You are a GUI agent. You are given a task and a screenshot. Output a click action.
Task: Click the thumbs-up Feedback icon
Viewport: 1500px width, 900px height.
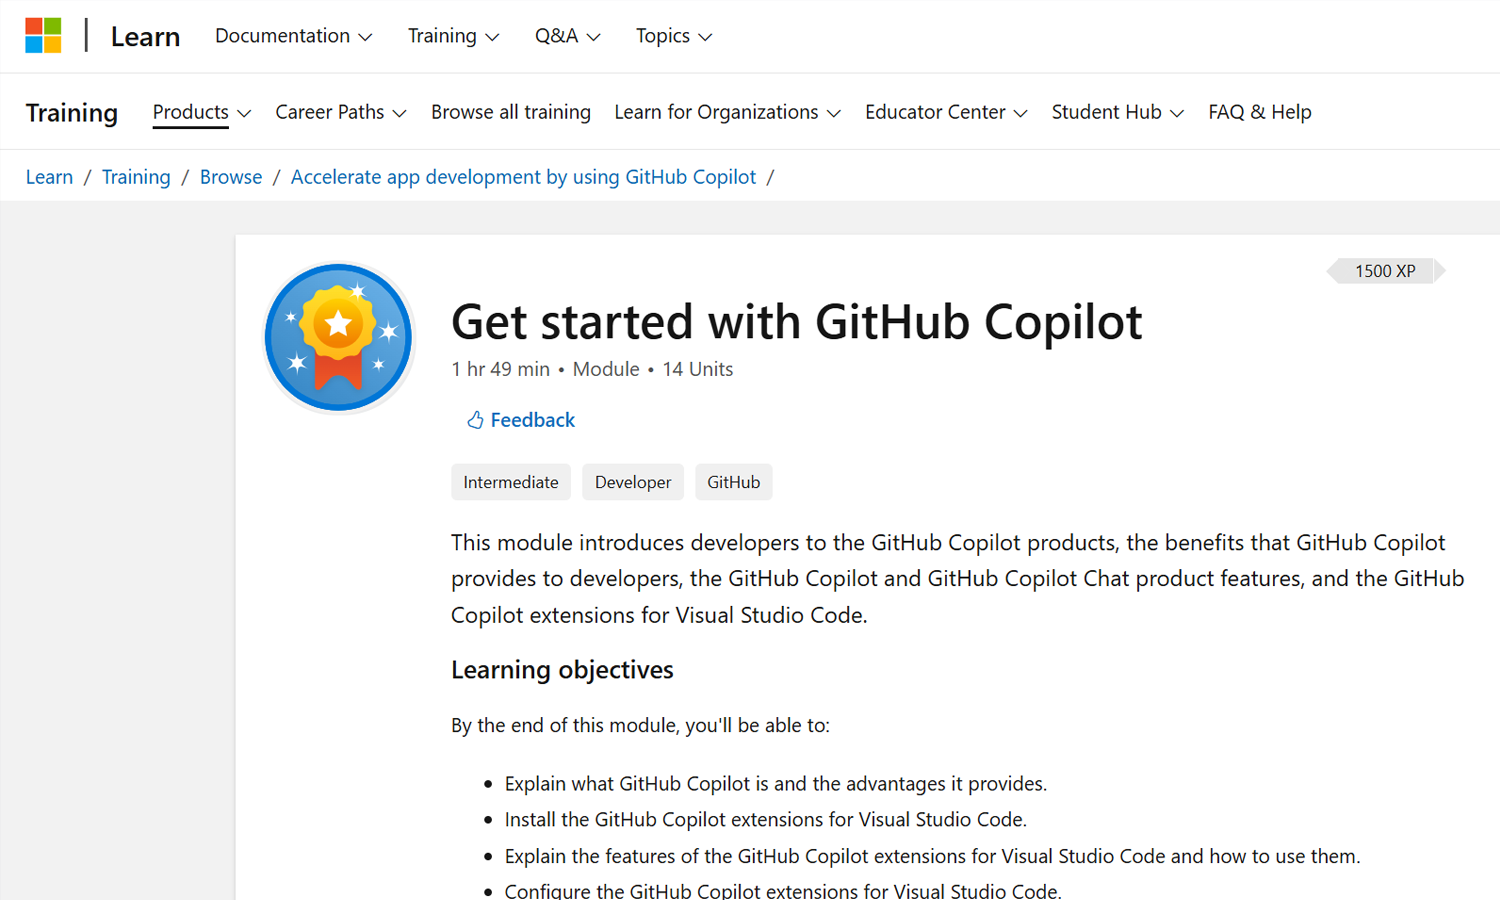(x=475, y=420)
